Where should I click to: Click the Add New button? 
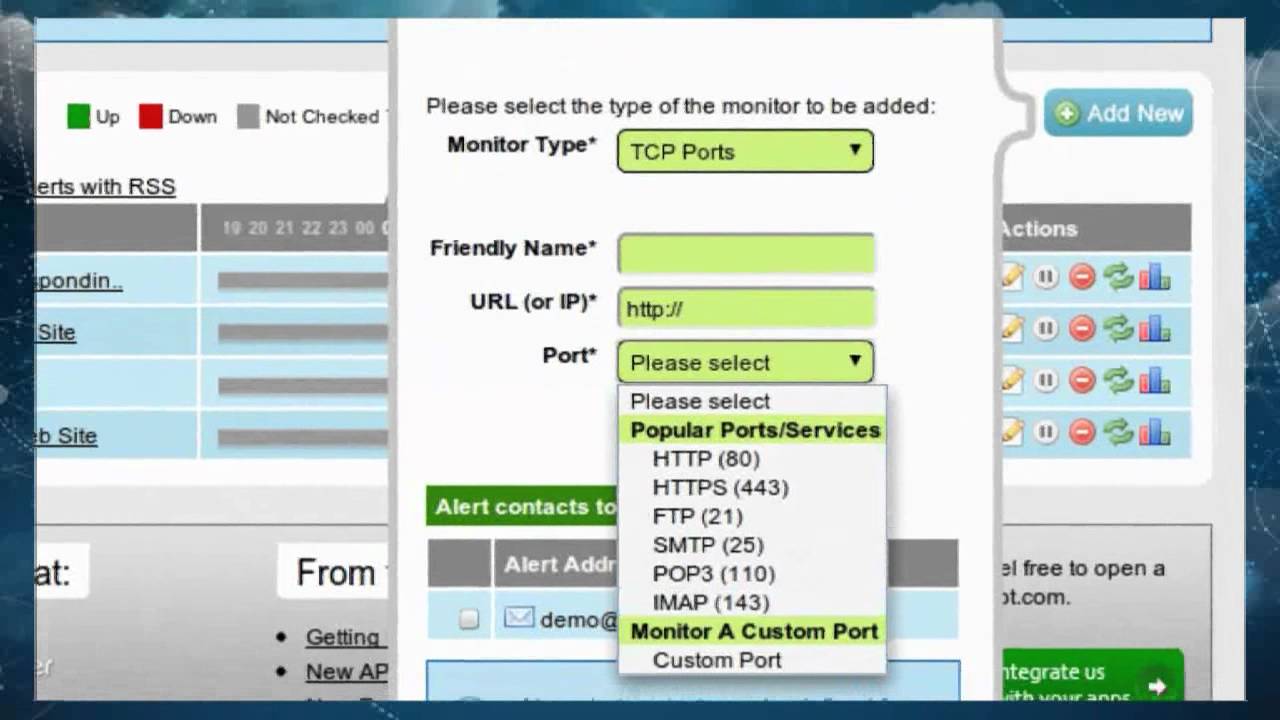click(1119, 113)
